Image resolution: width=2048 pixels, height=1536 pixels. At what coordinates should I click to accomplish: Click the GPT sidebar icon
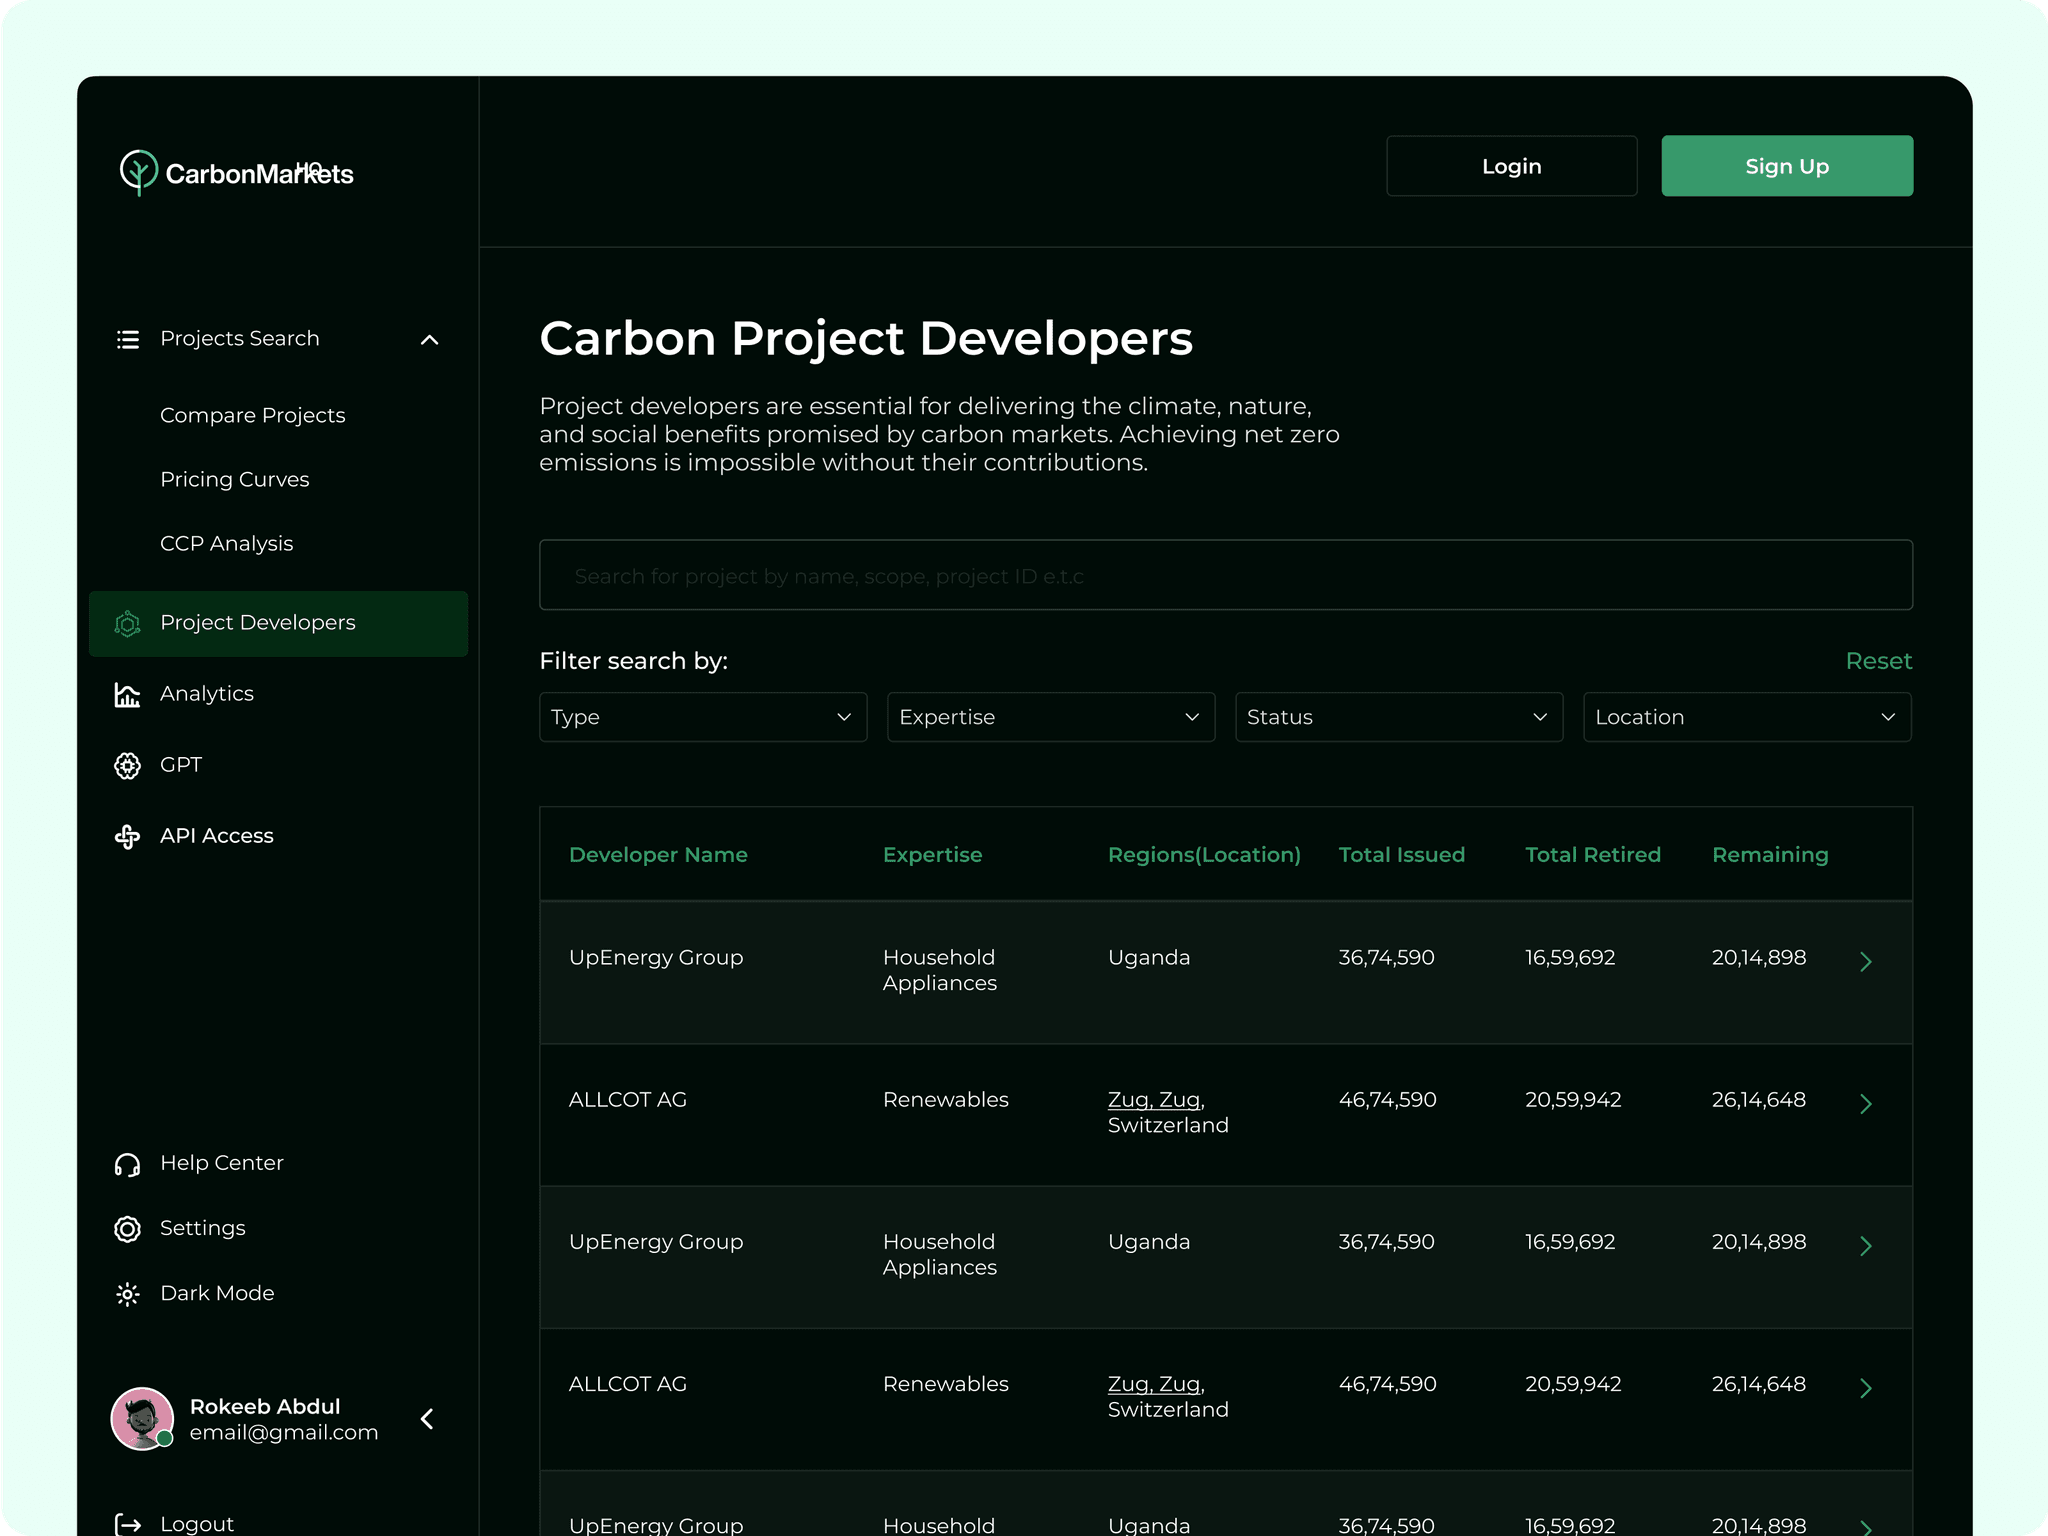127,766
